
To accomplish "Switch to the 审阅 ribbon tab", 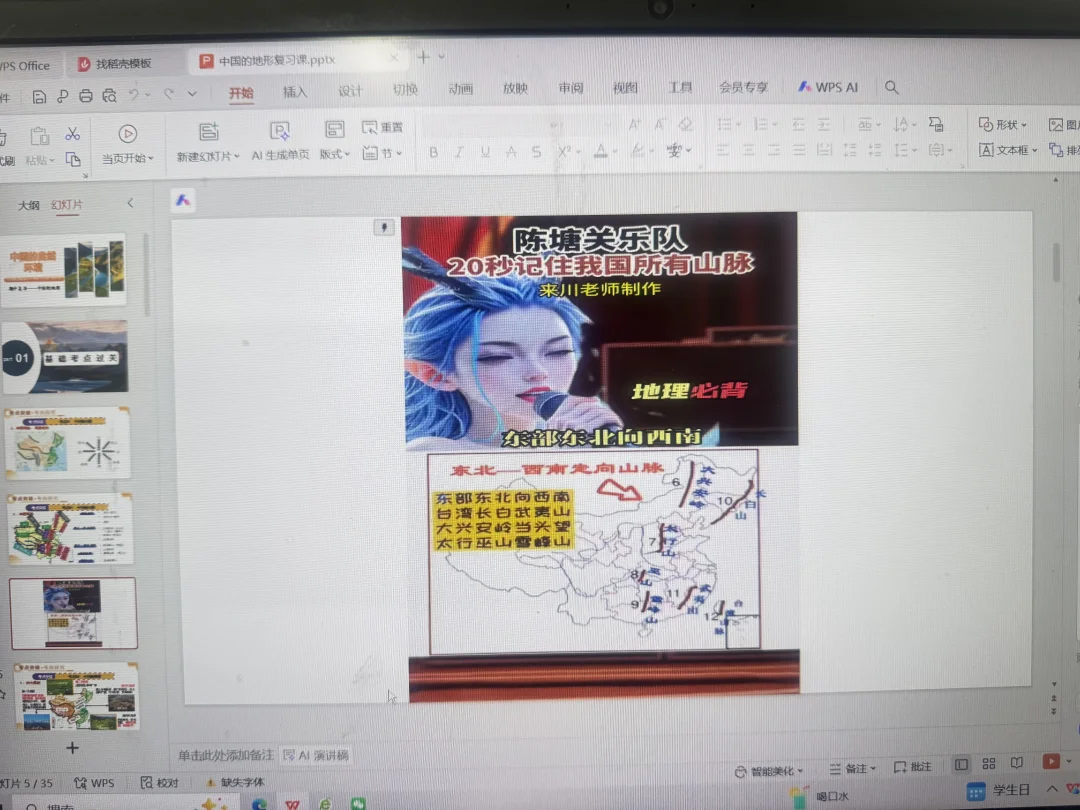I will [x=570, y=88].
